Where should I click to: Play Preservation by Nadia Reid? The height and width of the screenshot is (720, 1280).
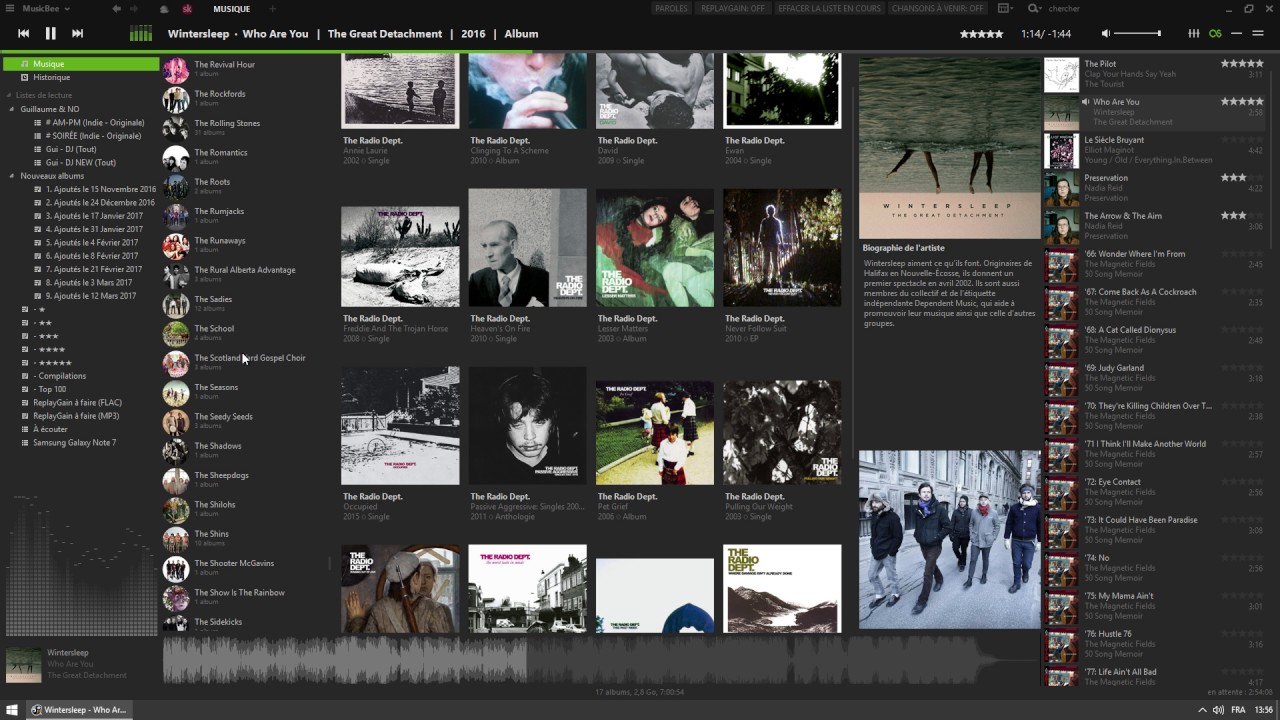1154,188
